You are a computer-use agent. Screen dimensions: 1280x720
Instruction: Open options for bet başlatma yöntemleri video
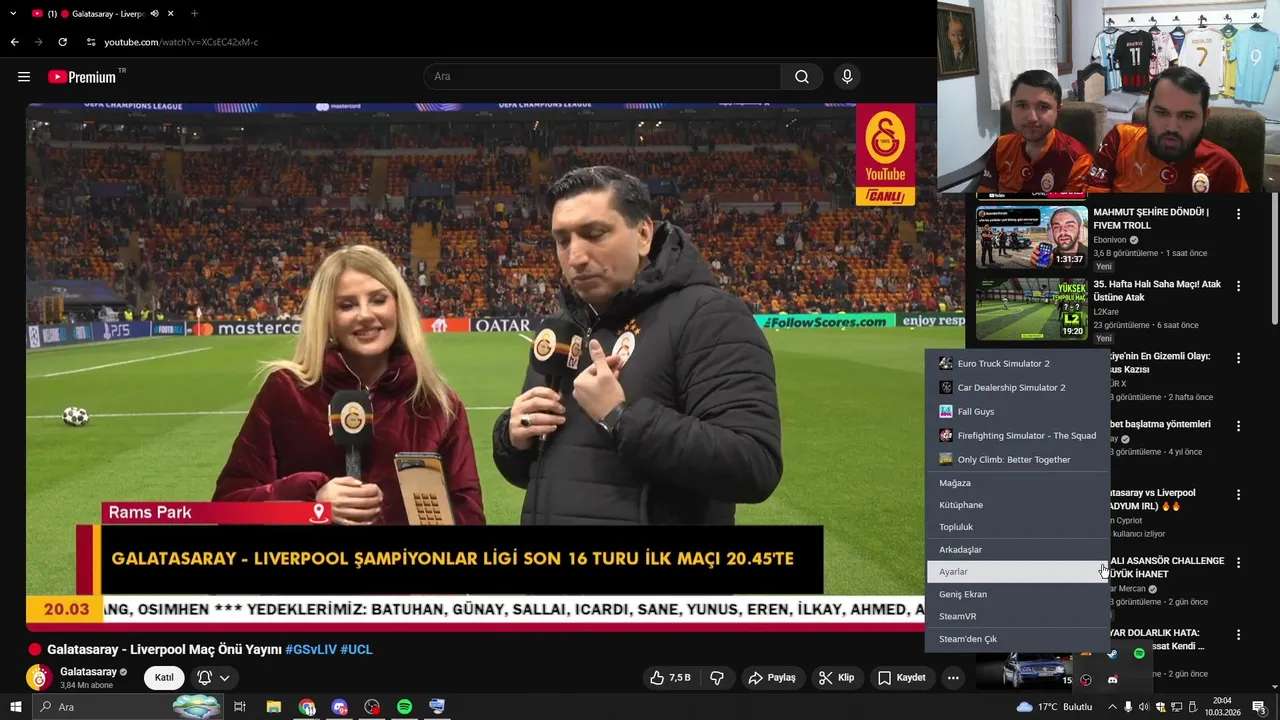tap(1238, 426)
